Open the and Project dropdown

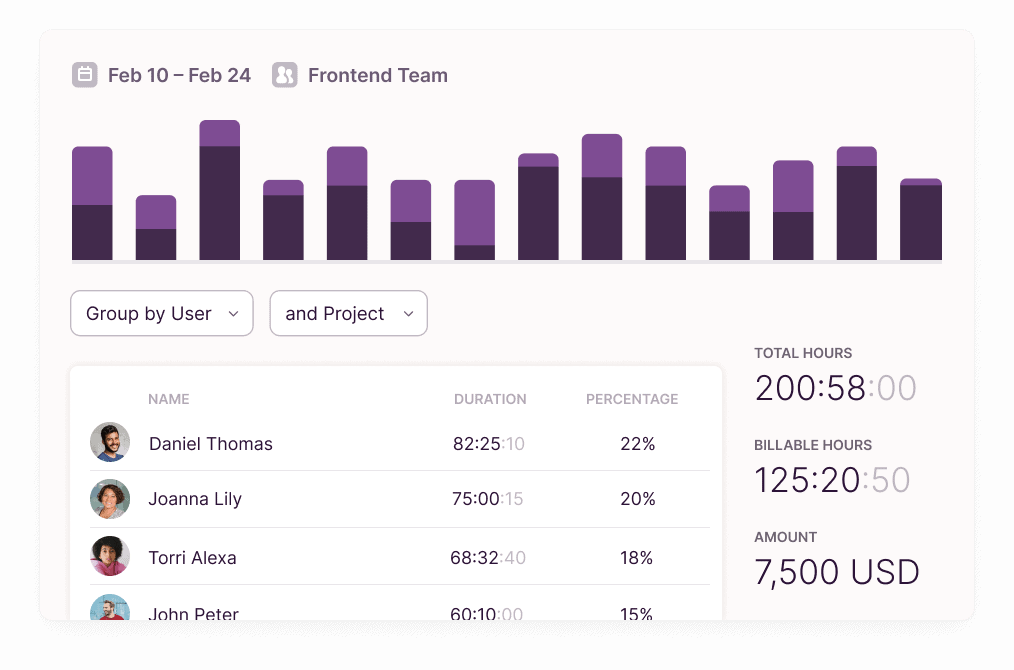pyautogui.click(x=348, y=314)
